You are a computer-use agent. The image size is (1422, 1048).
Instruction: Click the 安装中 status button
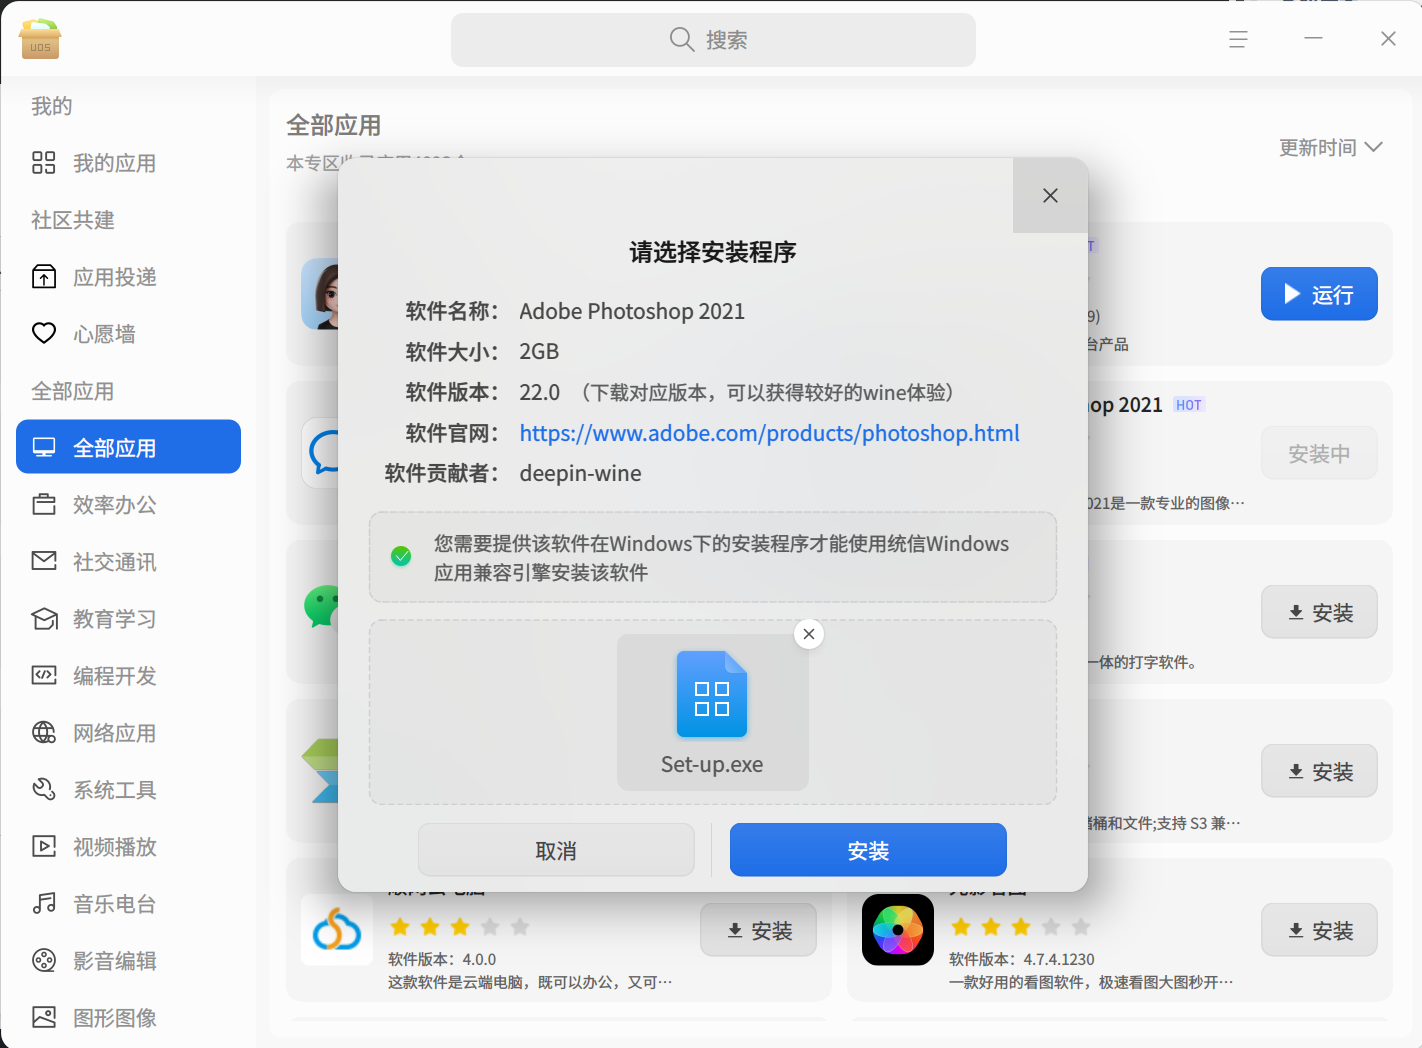point(1319,453)
